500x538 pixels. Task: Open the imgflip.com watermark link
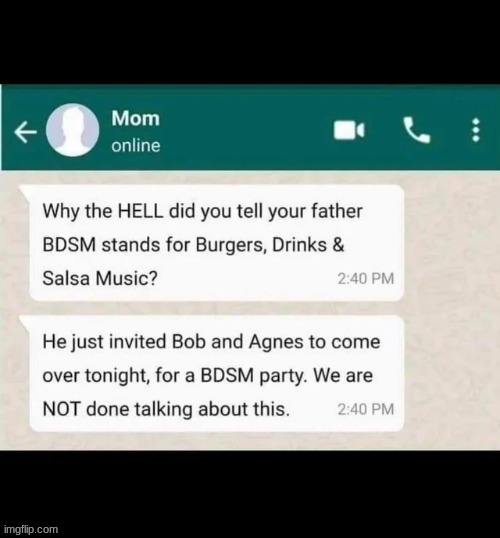coord(31,529)
